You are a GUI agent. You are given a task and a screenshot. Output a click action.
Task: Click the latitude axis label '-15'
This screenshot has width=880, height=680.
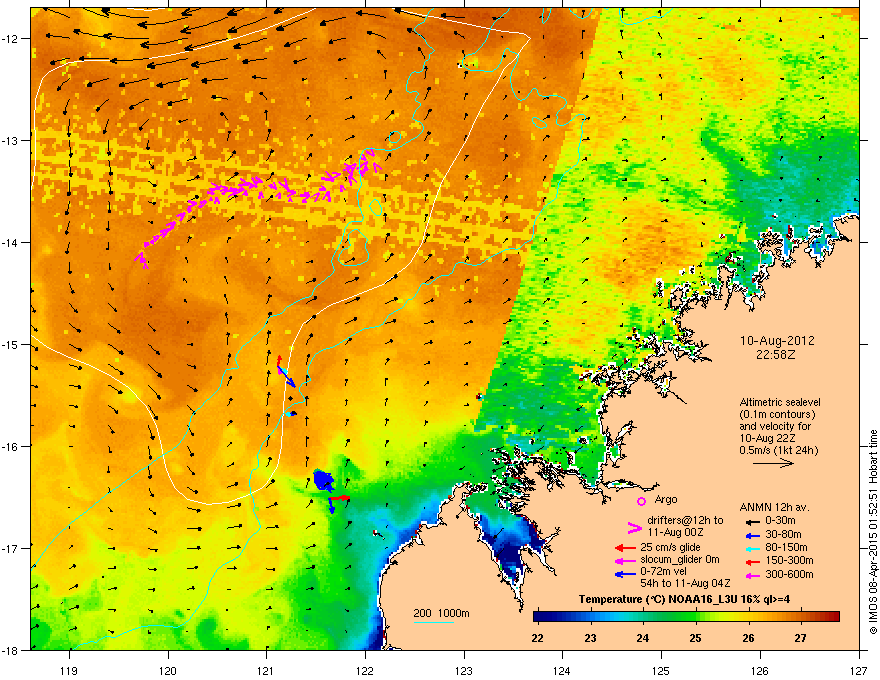pos(10,344)
